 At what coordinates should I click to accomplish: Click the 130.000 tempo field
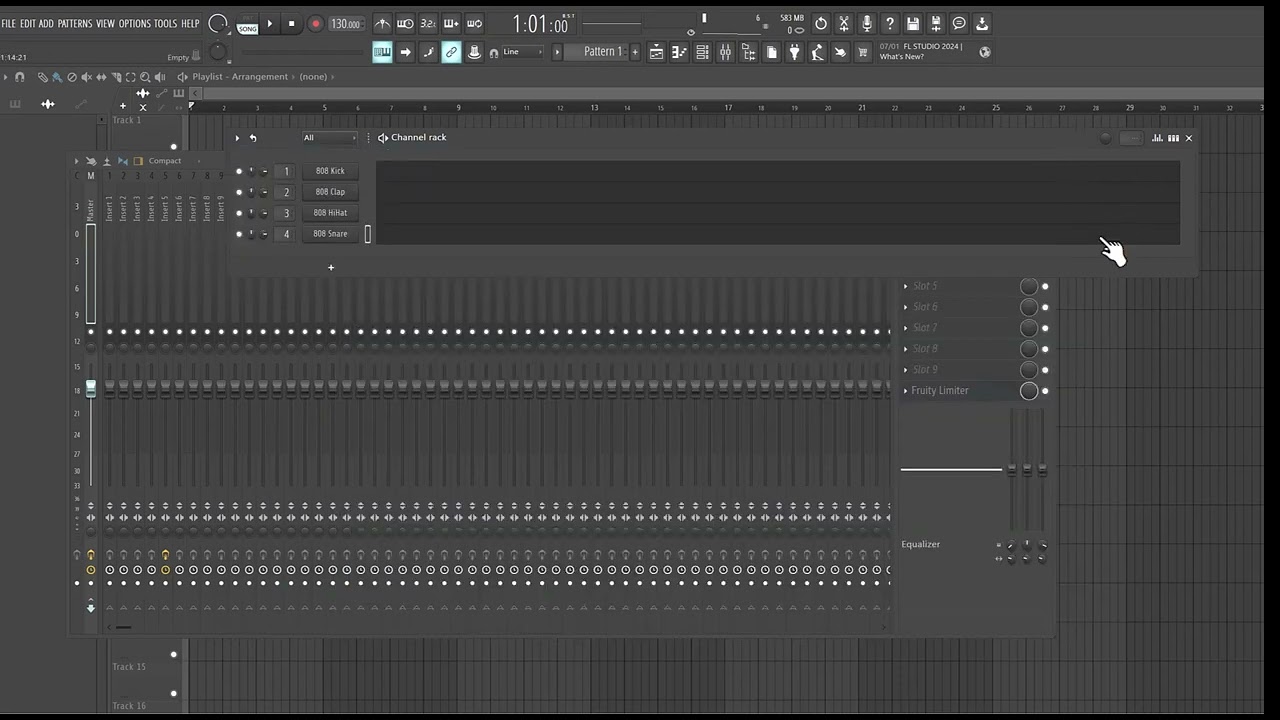(x=345, y=24)
